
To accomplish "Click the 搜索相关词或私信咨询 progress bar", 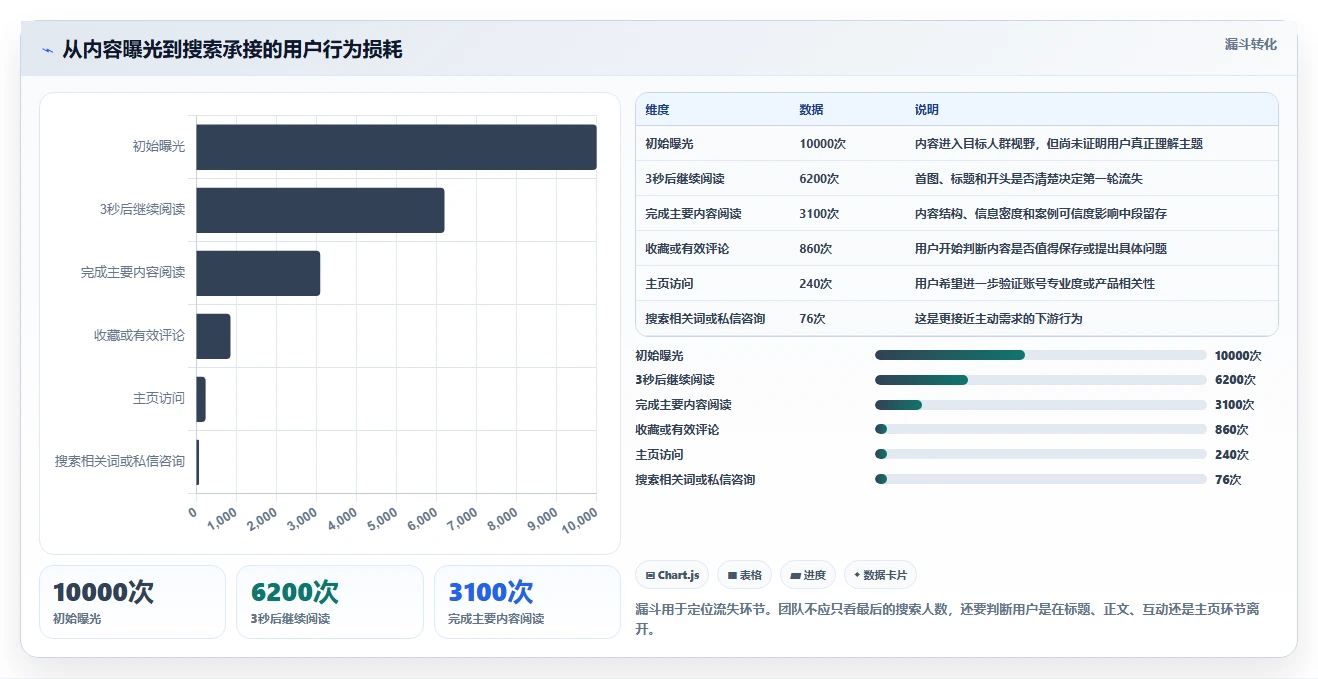I will pos(1041,479).
